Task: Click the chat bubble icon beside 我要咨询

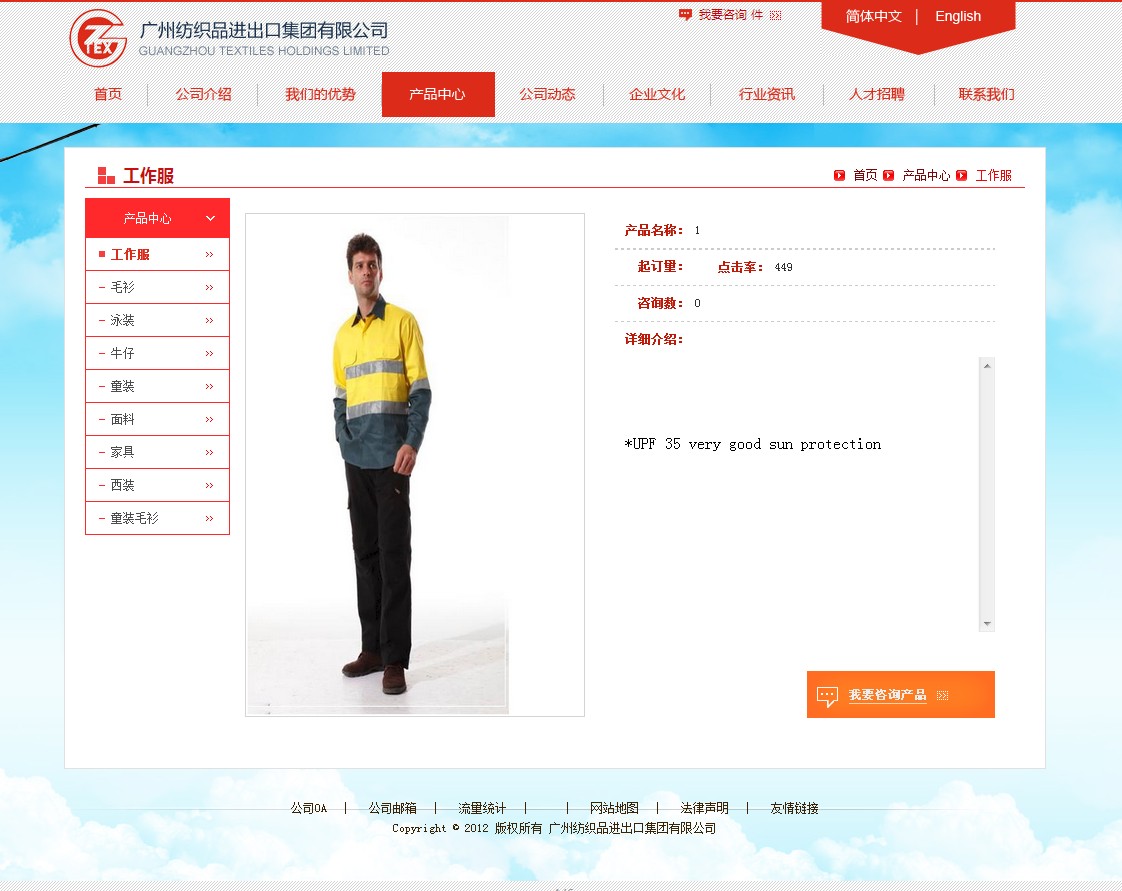Action: tap(685, 15)
